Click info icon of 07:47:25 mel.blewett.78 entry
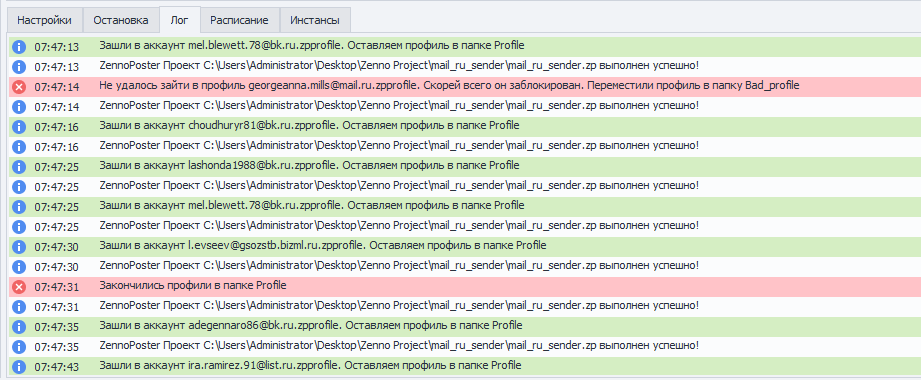 coord(19,207)
